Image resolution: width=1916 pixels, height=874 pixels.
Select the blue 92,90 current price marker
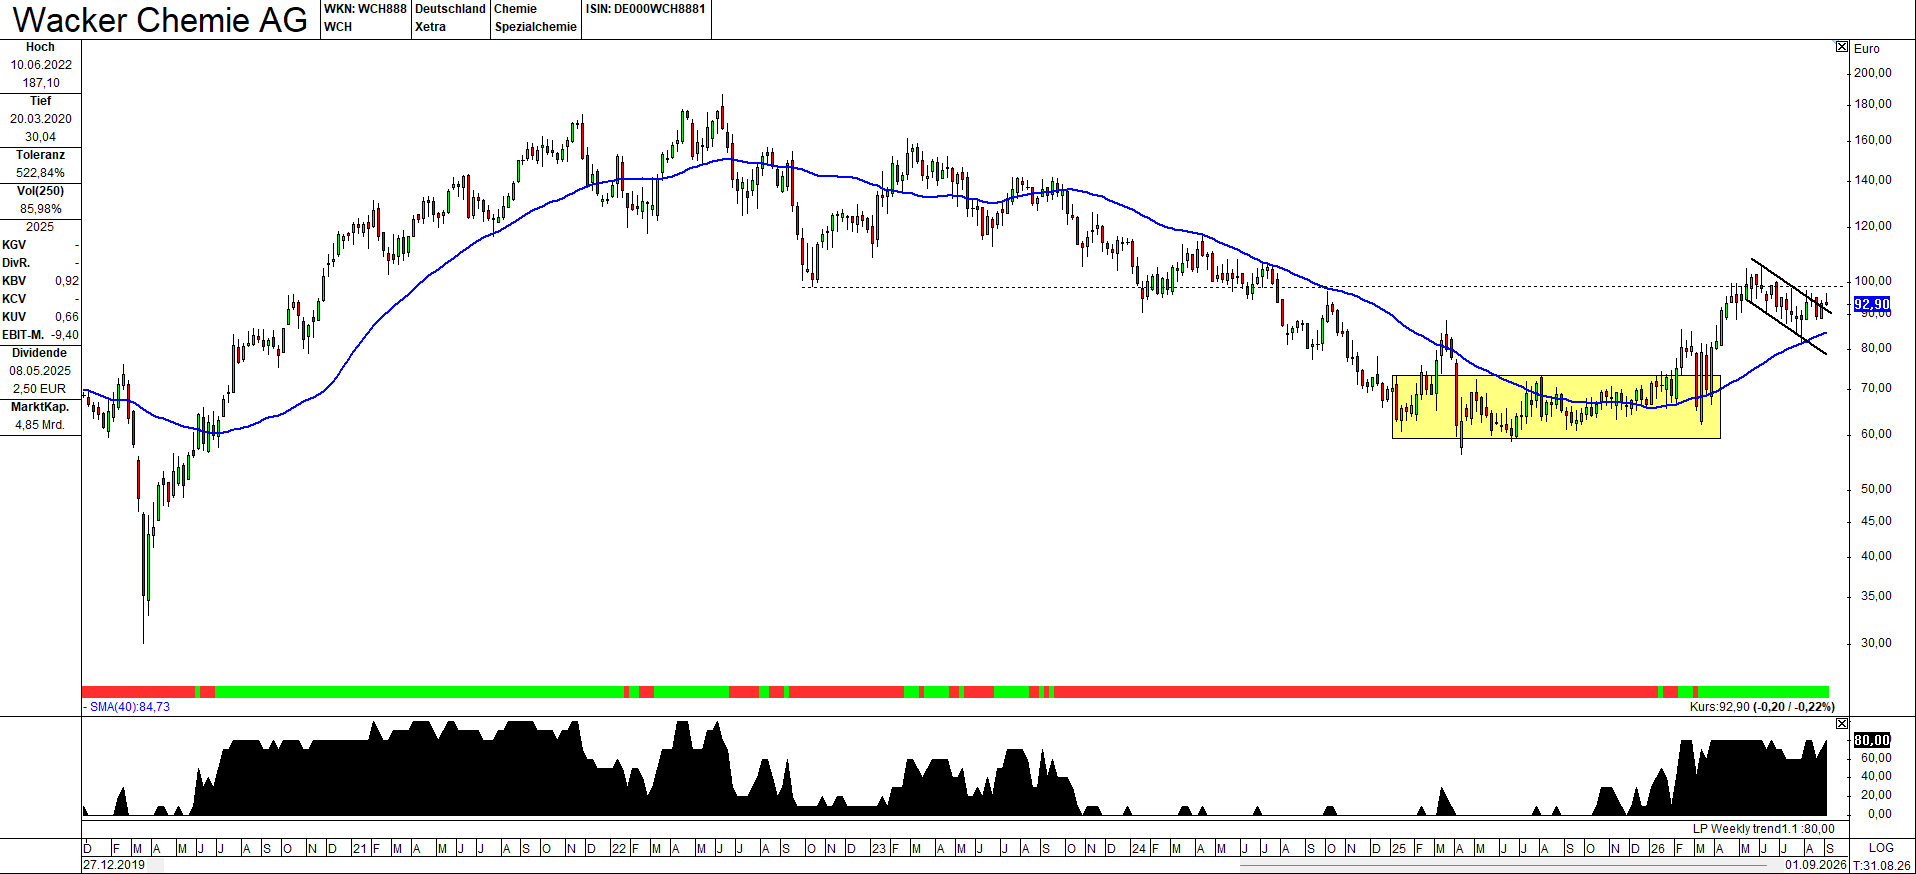[1872, 304]
